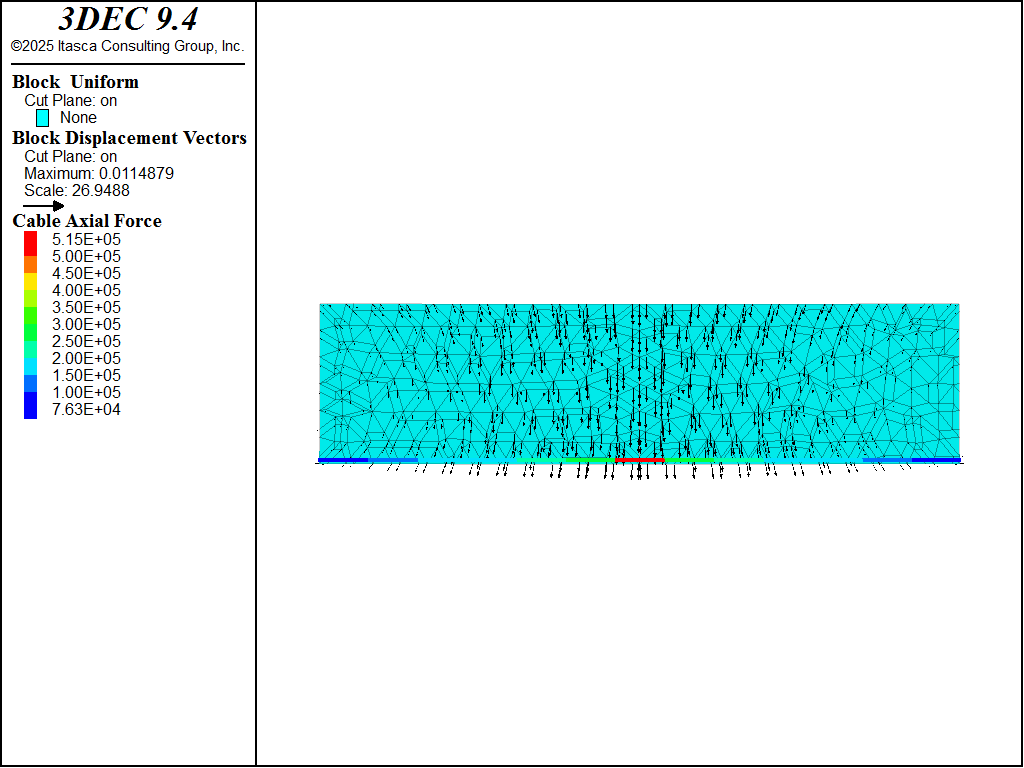1024x768 pixels.
Task: Click the red cable segment at beam center
Action: (640, 460)
